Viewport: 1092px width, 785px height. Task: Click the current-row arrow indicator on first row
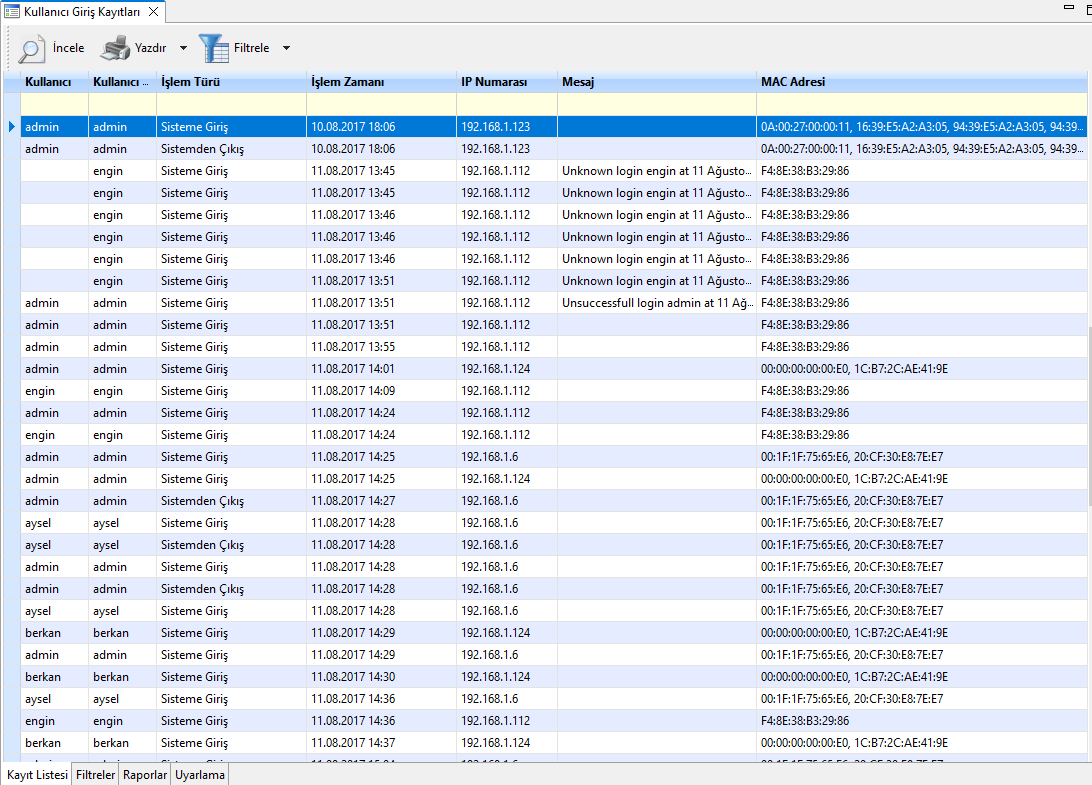11,127
